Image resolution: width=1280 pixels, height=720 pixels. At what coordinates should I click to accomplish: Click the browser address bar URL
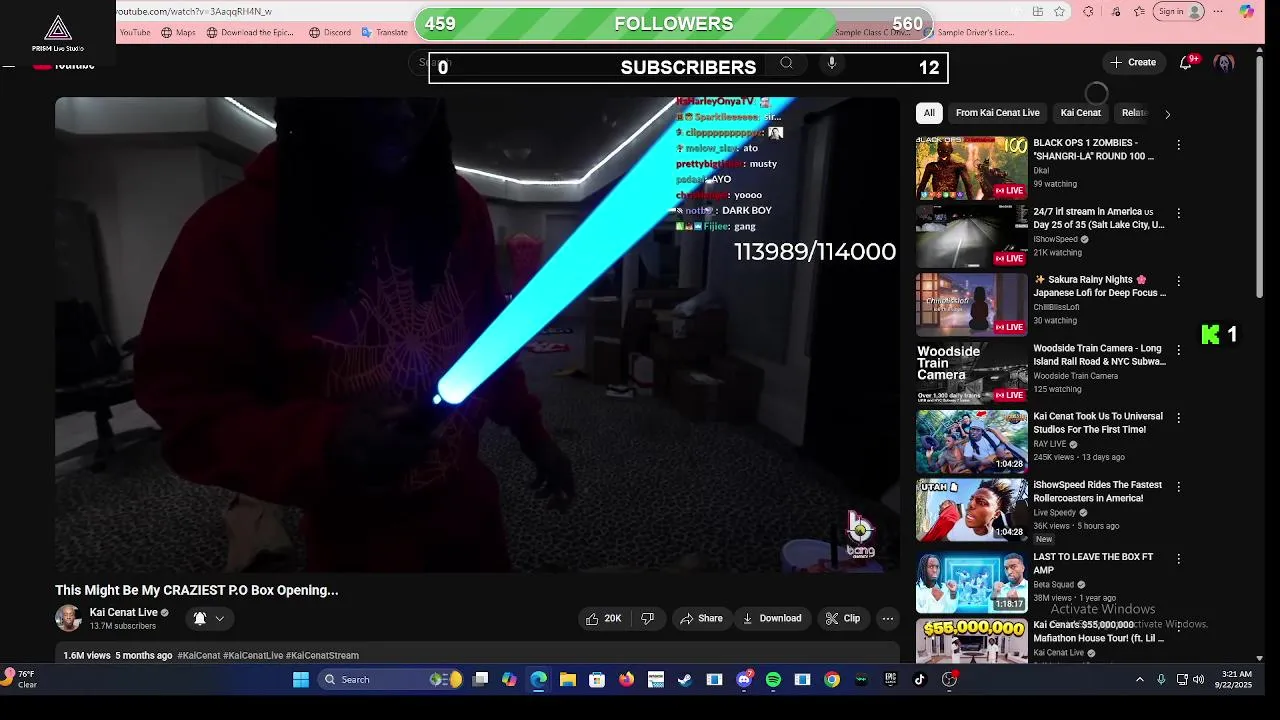(x=195, y=12)
